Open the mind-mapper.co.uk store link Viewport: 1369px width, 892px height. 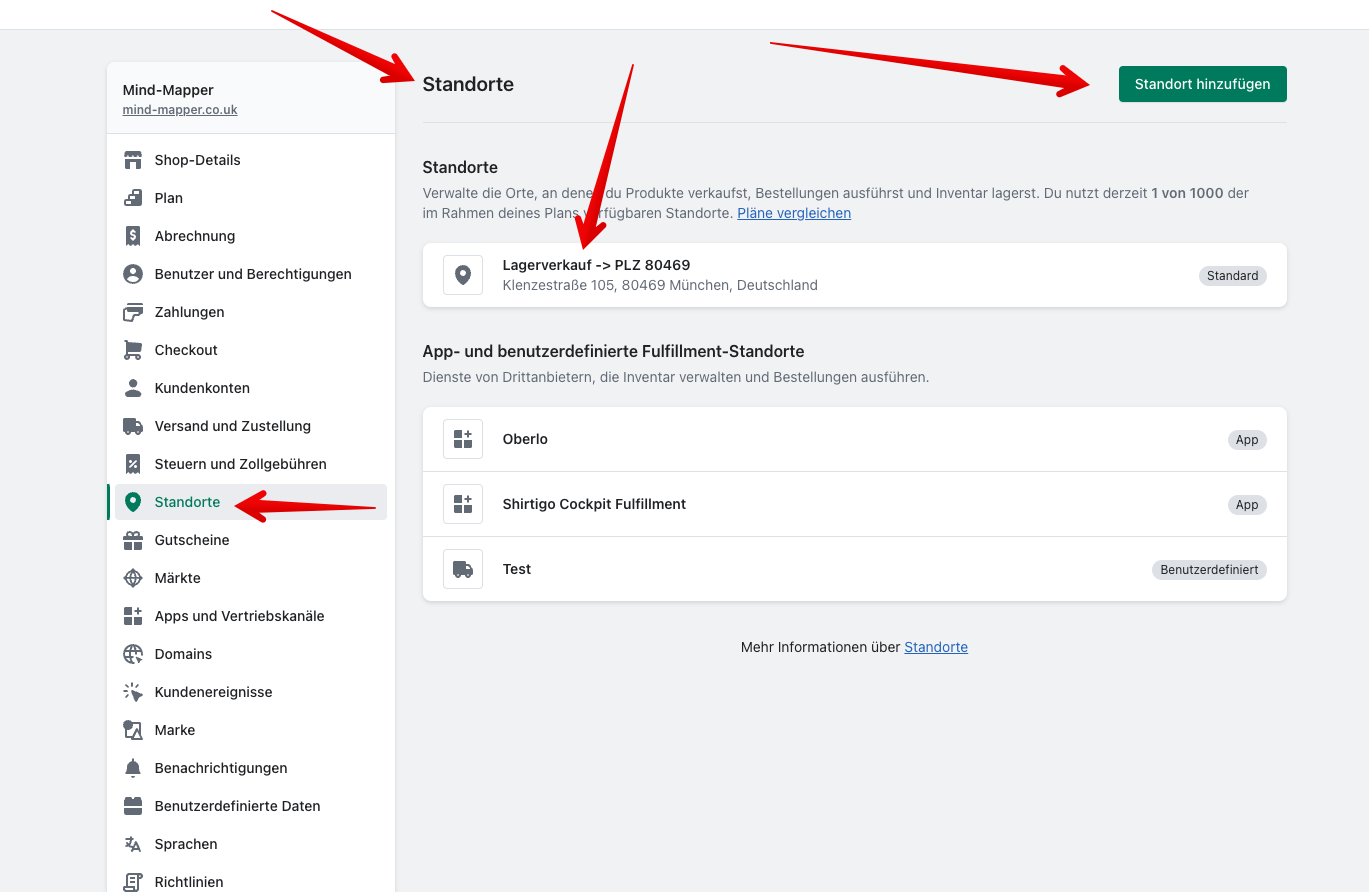coord(180,110)
